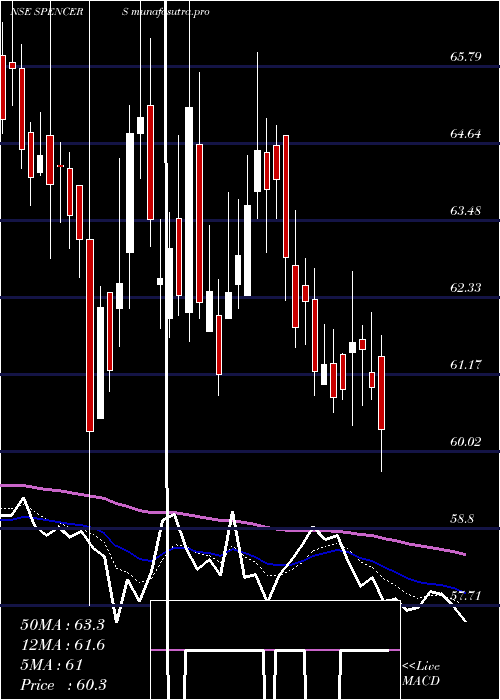Click the 60.02 price axis label

(x=466, y=442)
